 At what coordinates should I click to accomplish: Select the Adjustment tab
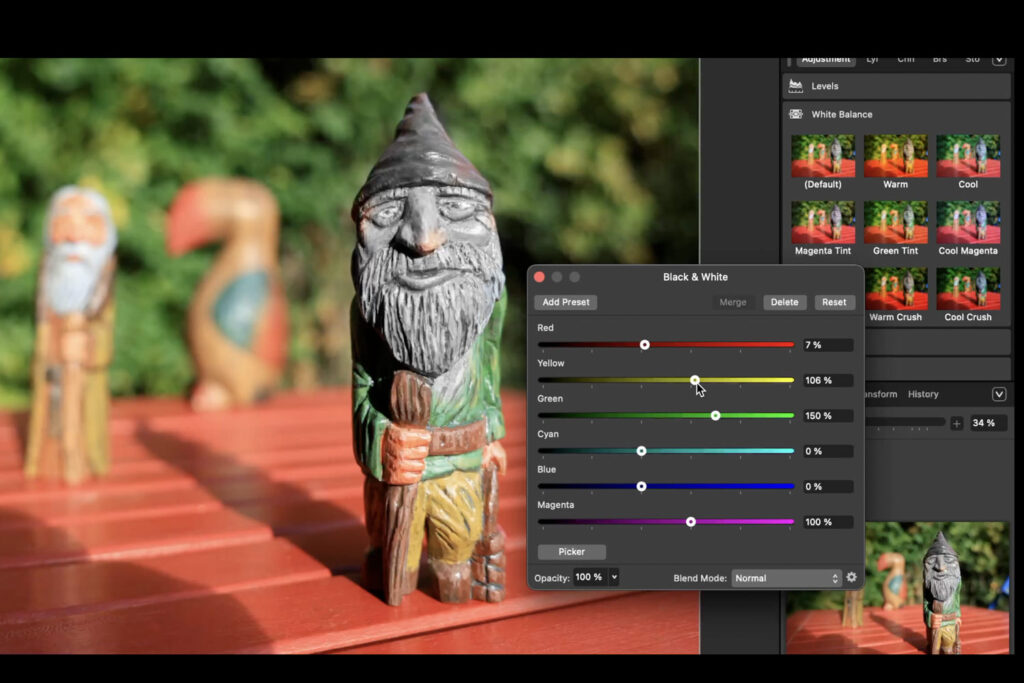point(825,59)
